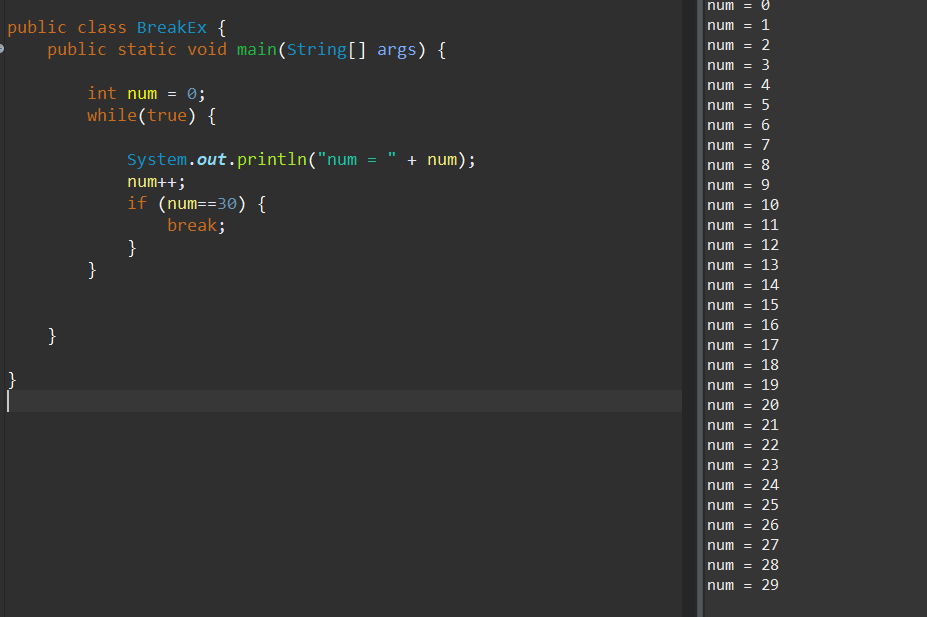Viewport: 927px width, 617px height.
Task: Click console output 'num = 2'
Action: click(738, 46)
